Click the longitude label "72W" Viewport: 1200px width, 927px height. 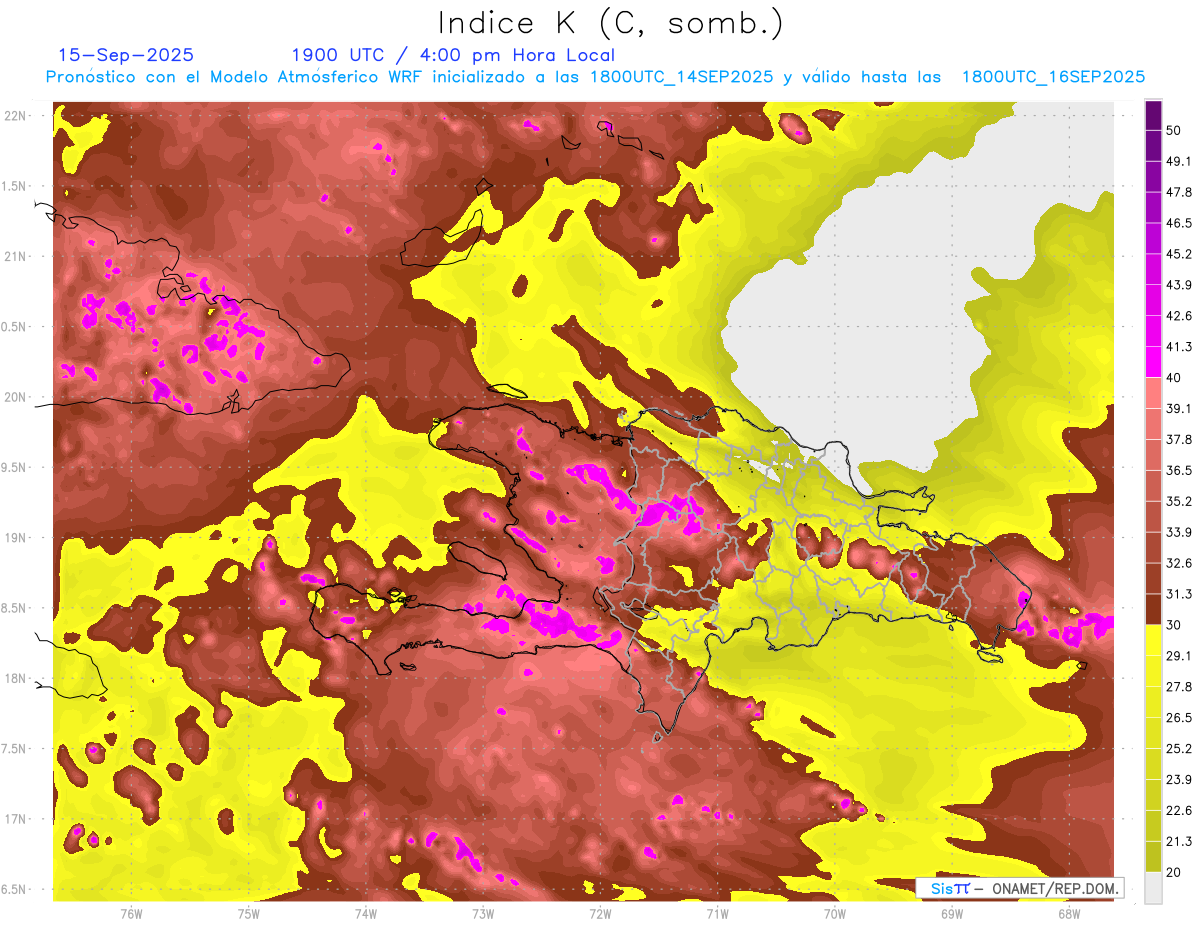click(600, 913)
